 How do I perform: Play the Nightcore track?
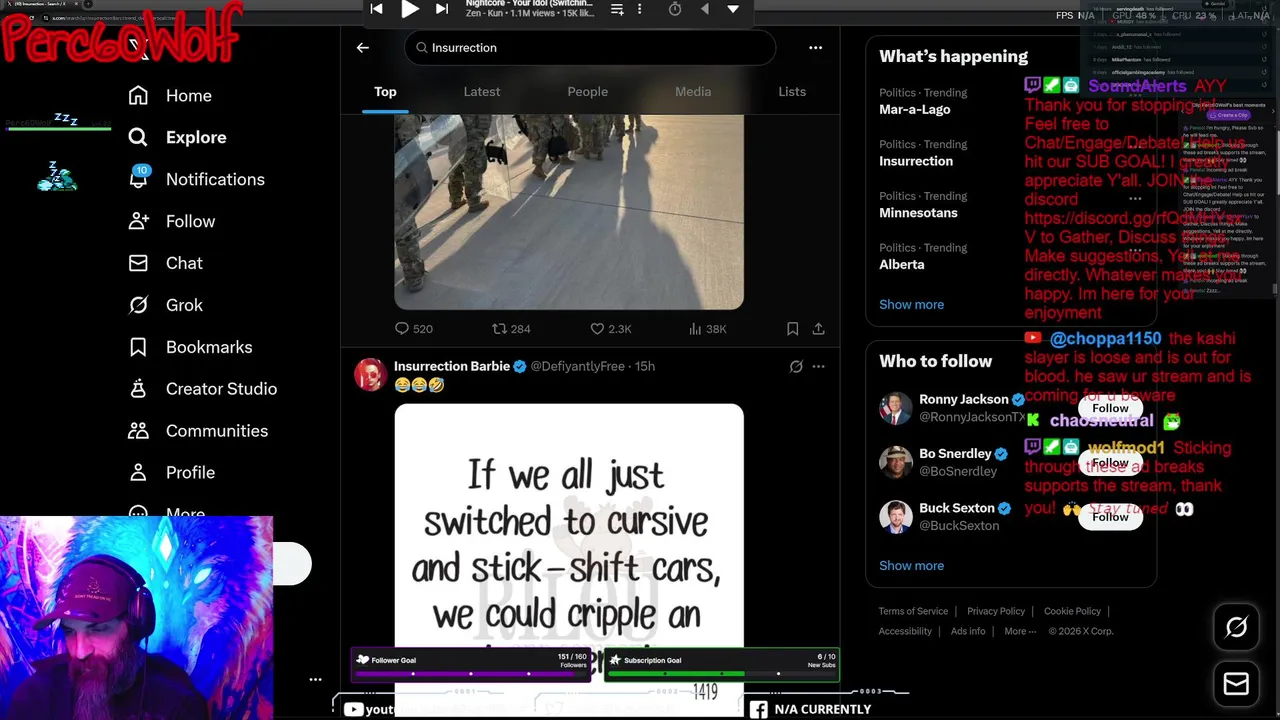point(410,9)
